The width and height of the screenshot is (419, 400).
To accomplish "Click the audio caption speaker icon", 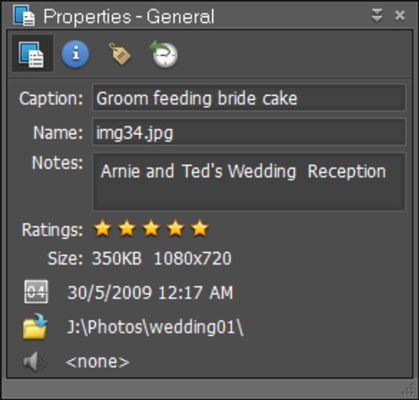I will pyautogui.click(x=35, y=362).
